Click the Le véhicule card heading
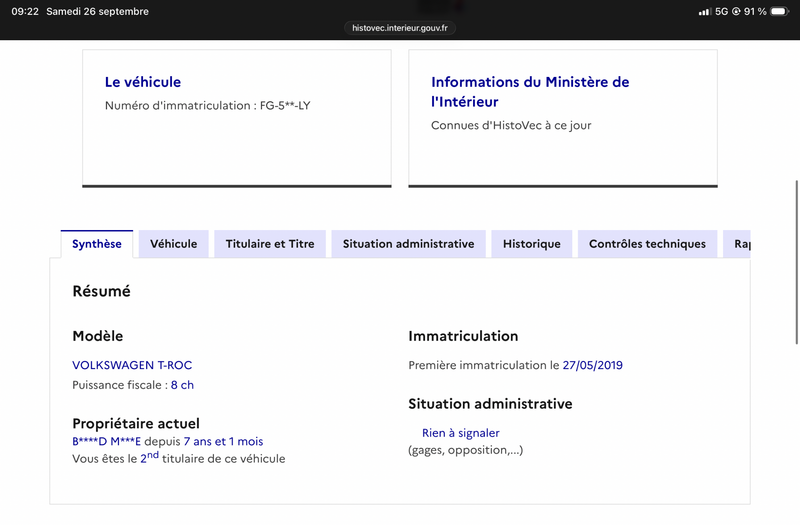 [143, 82]
